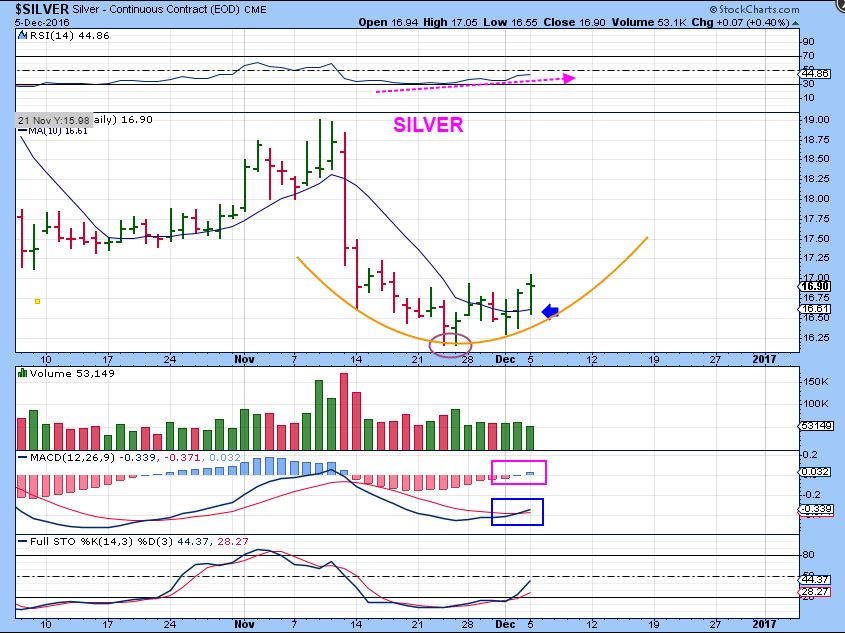Click the green up arrow after the Chg value
Screen dimensions: 845x633
coord(796,23)
